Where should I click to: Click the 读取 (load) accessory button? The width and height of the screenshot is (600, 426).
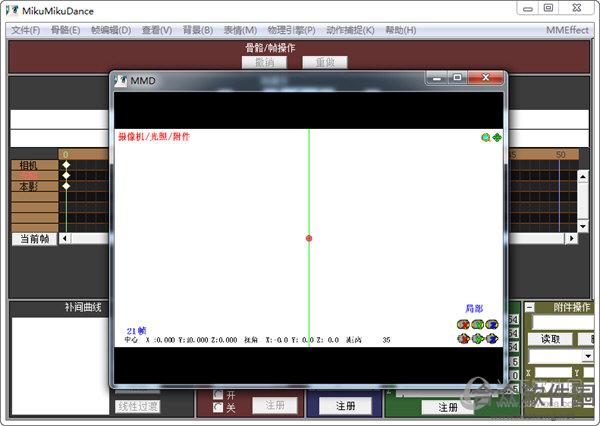coord(550,339)
